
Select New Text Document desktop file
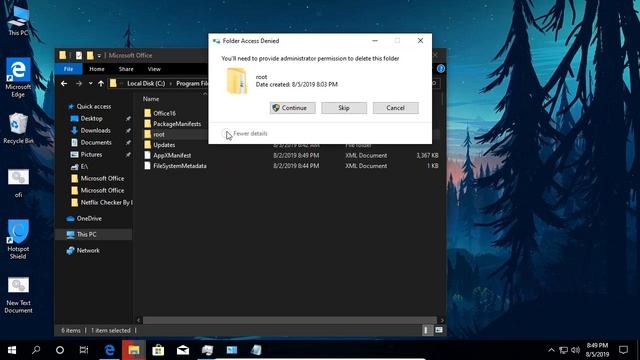[x=18, y=295]
